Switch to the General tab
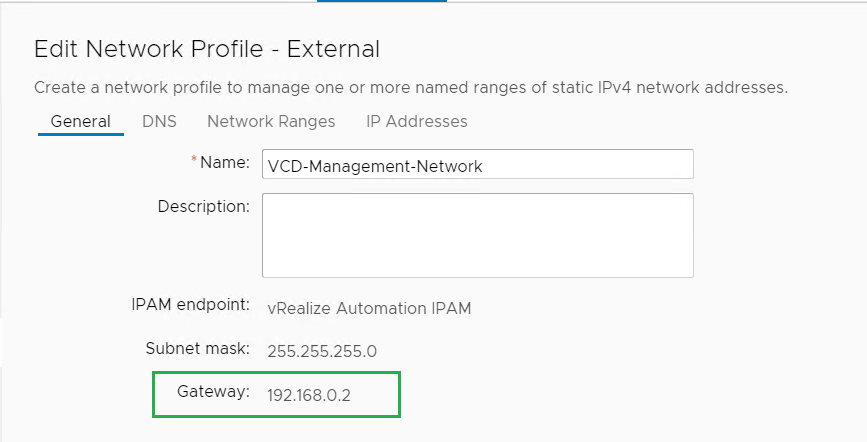This screenshot has height=442, width=867. 80,121
